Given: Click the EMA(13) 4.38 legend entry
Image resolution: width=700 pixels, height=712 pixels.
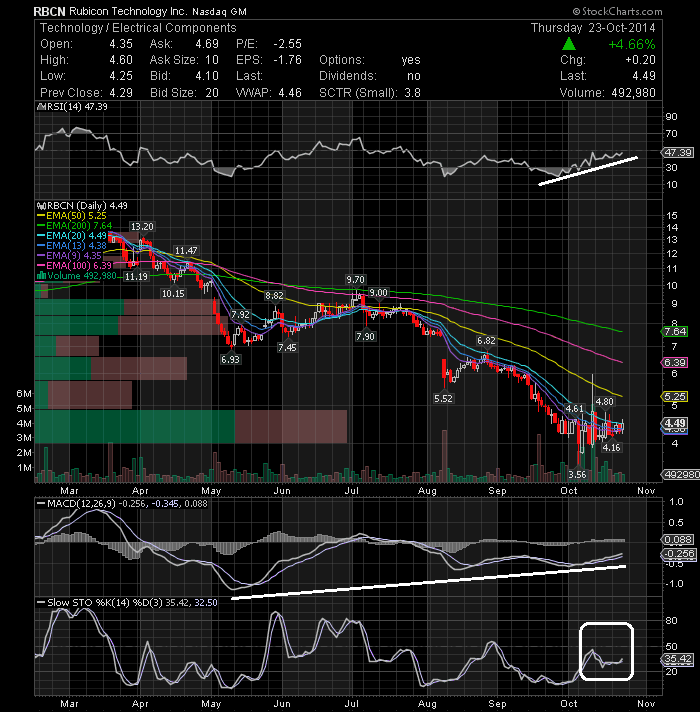Looking at the screenshot, I should click(x=71, y=246).
